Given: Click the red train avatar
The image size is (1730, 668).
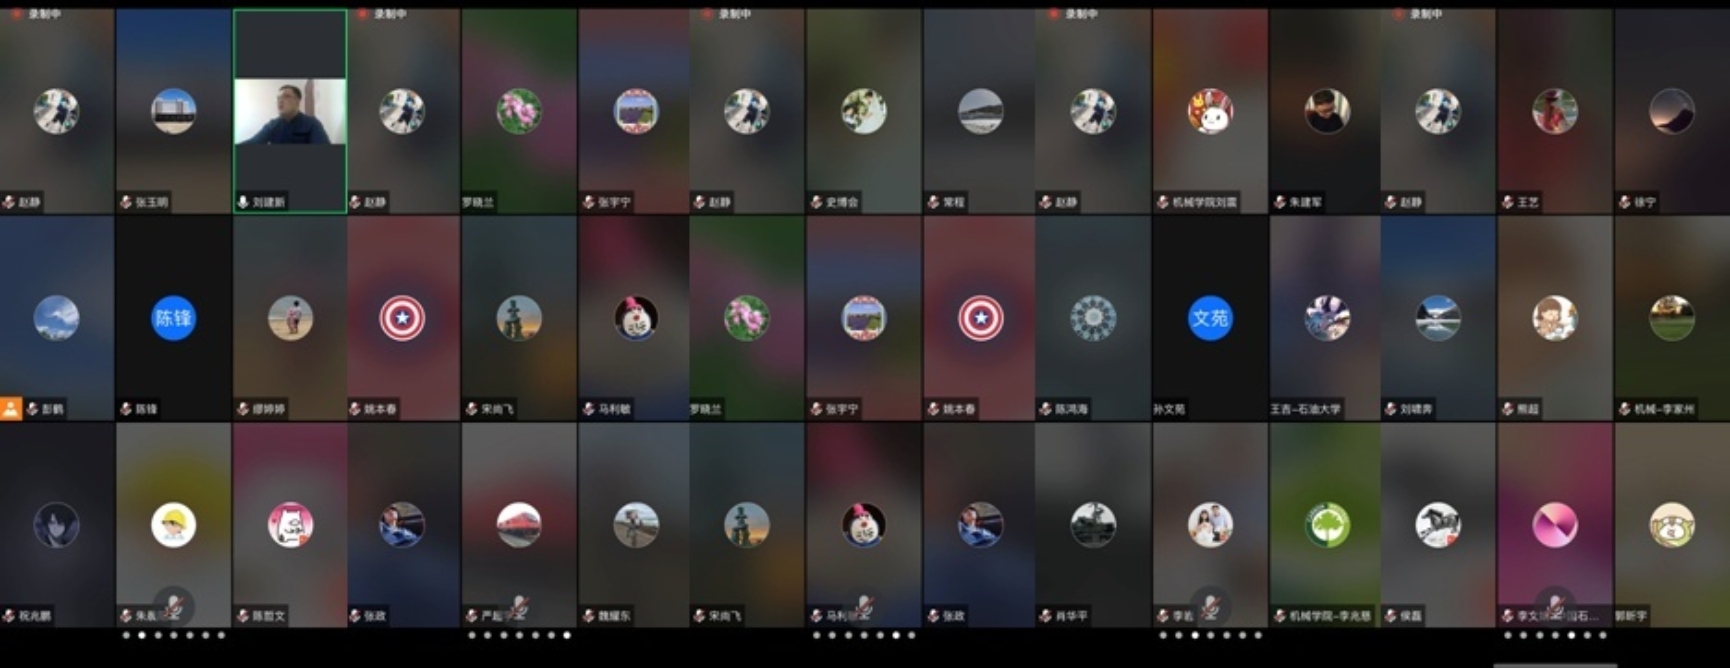Looking at the screenshot, I should (518, 525).
